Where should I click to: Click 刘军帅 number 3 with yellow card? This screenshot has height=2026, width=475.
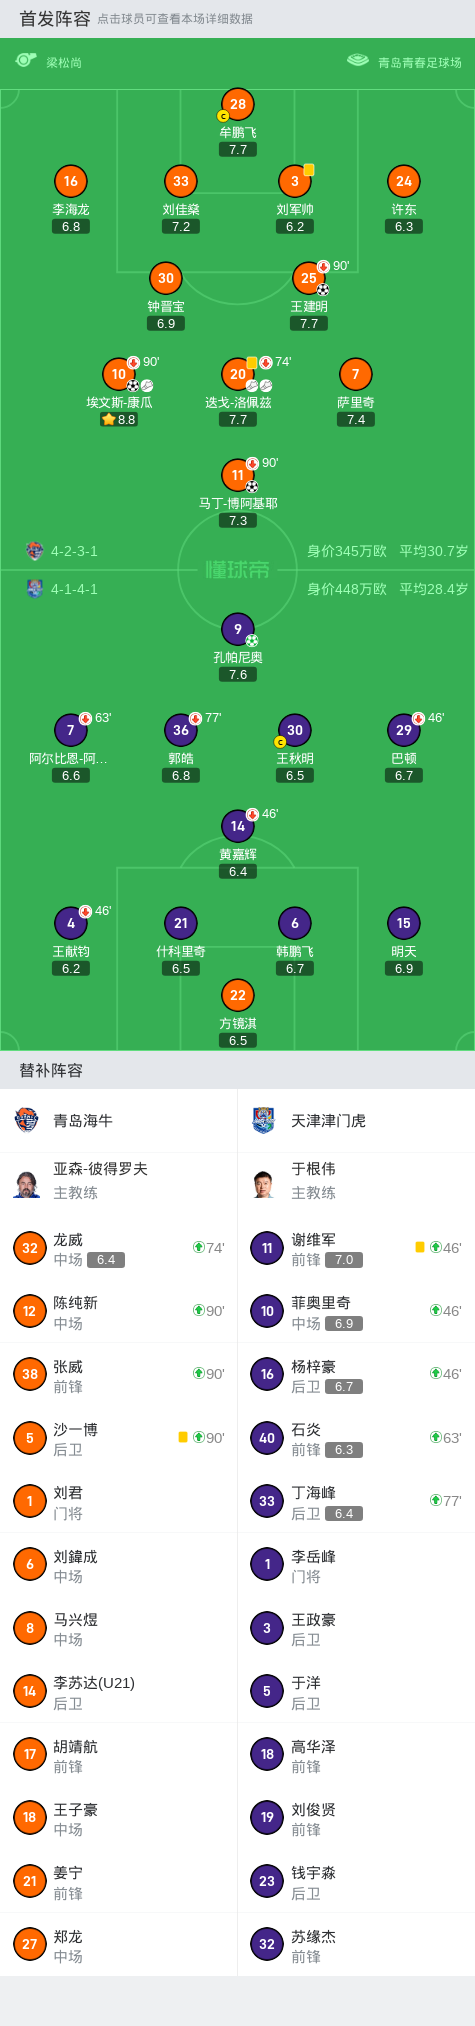click(295, 181)
